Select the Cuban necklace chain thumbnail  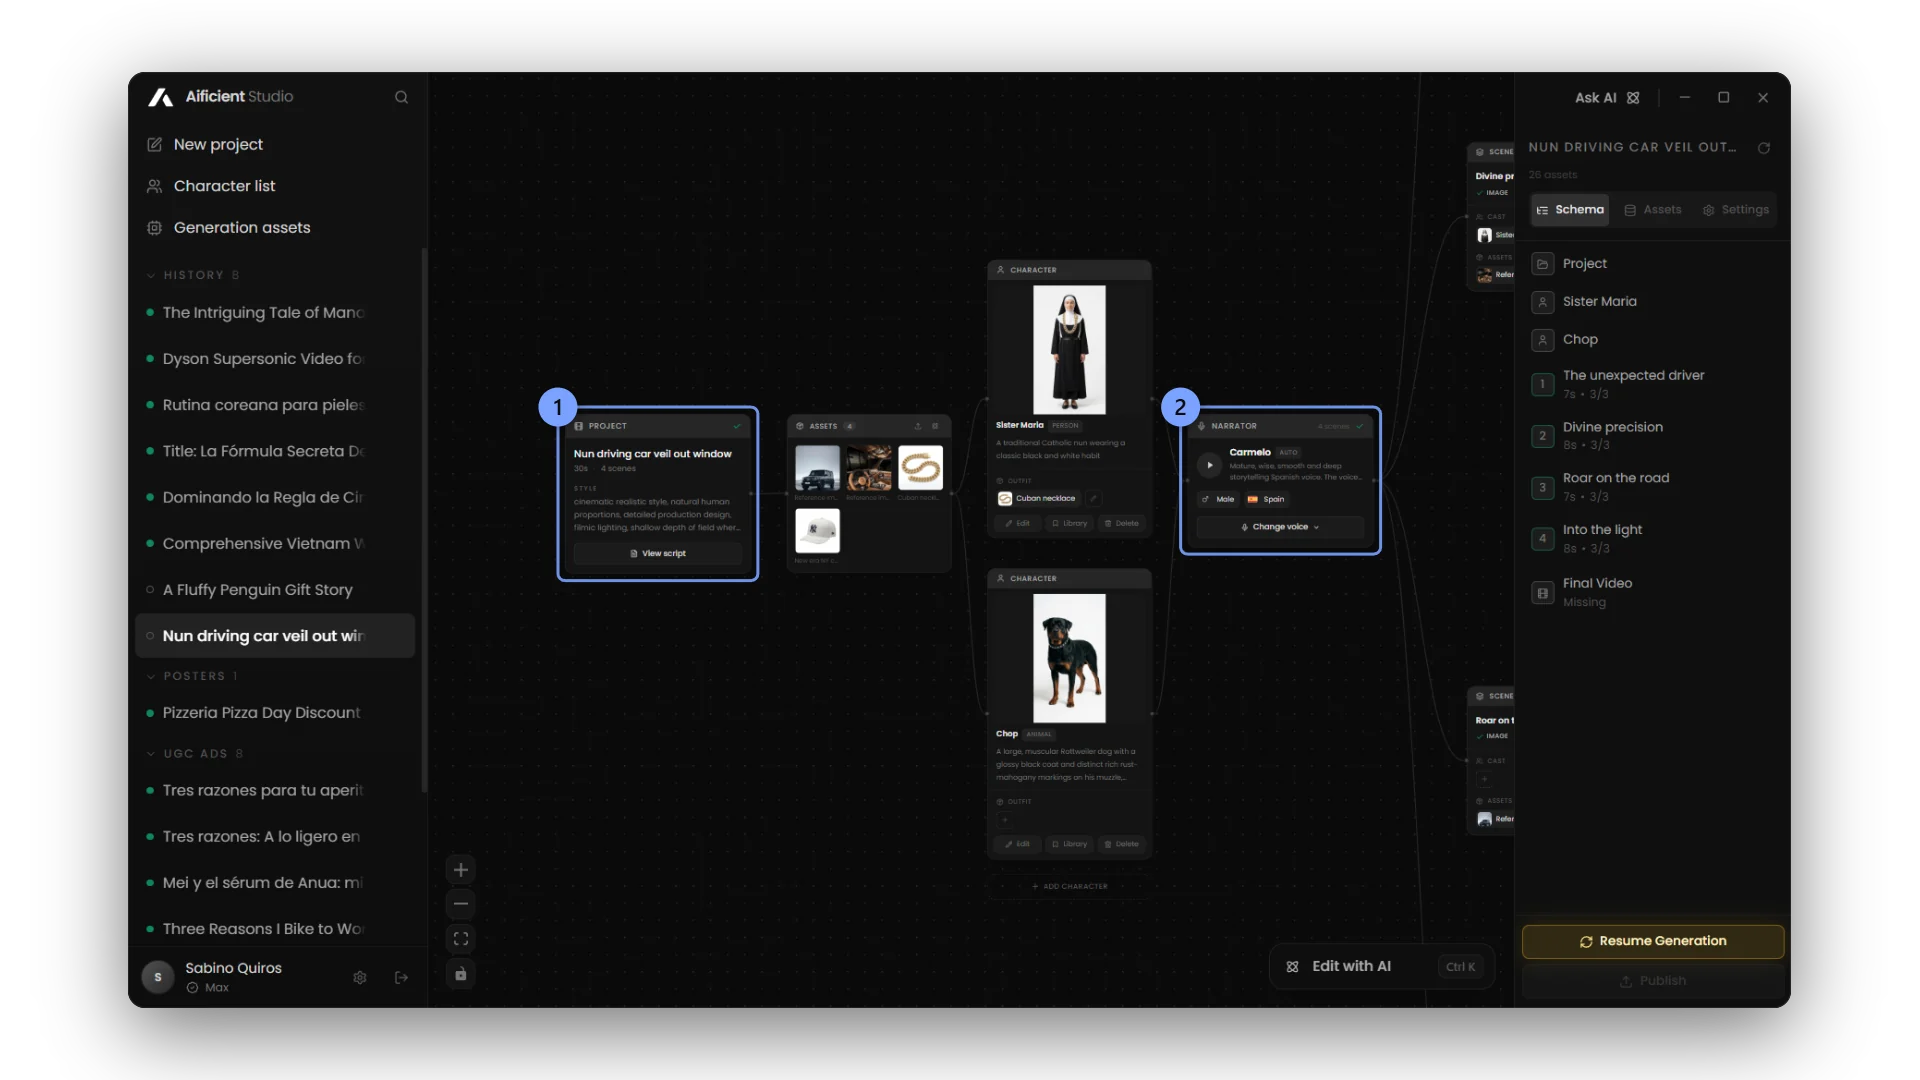pyautogui.click(x=920, y=468)
